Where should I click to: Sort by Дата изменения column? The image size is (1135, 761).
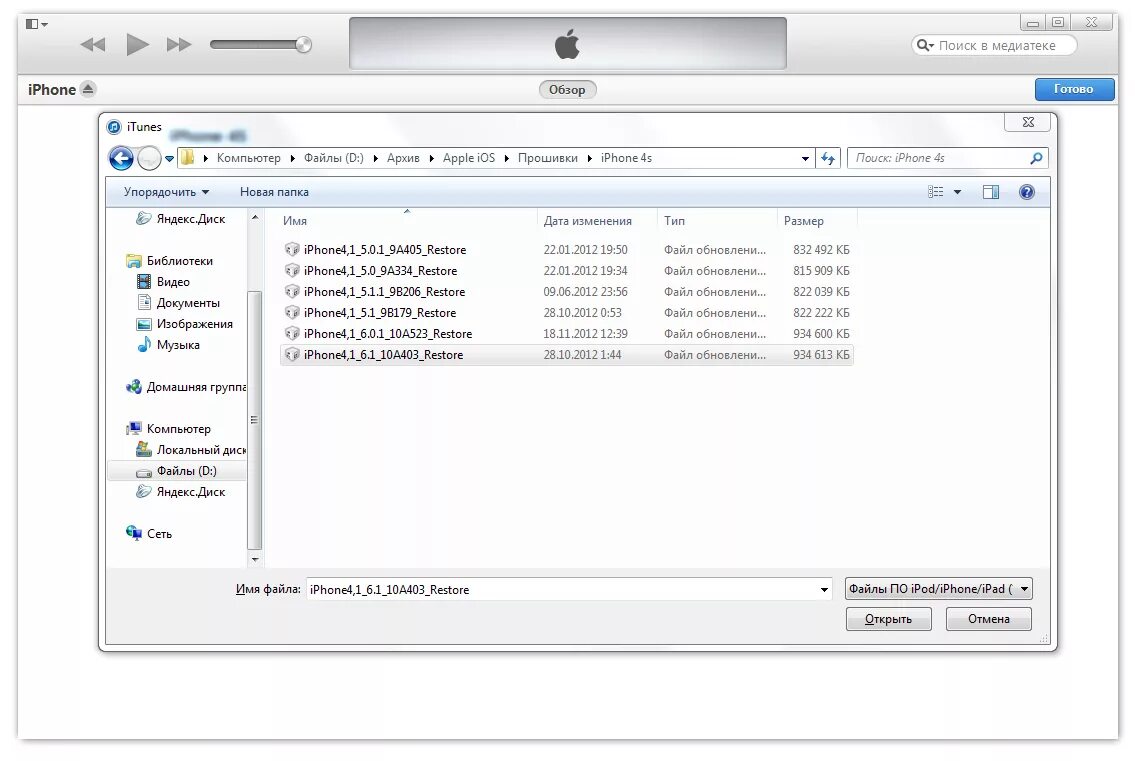pyautogui.click(x=588, y=221)
